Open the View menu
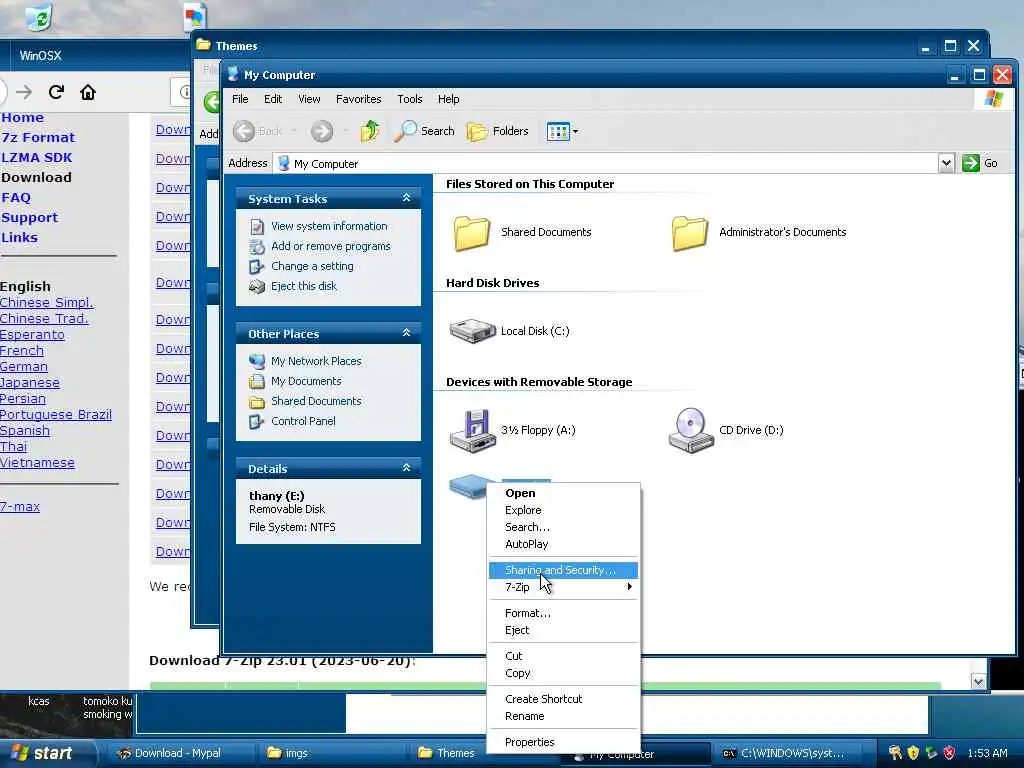This screenshot has height=768, width=1024. click(x=309, y=99)
